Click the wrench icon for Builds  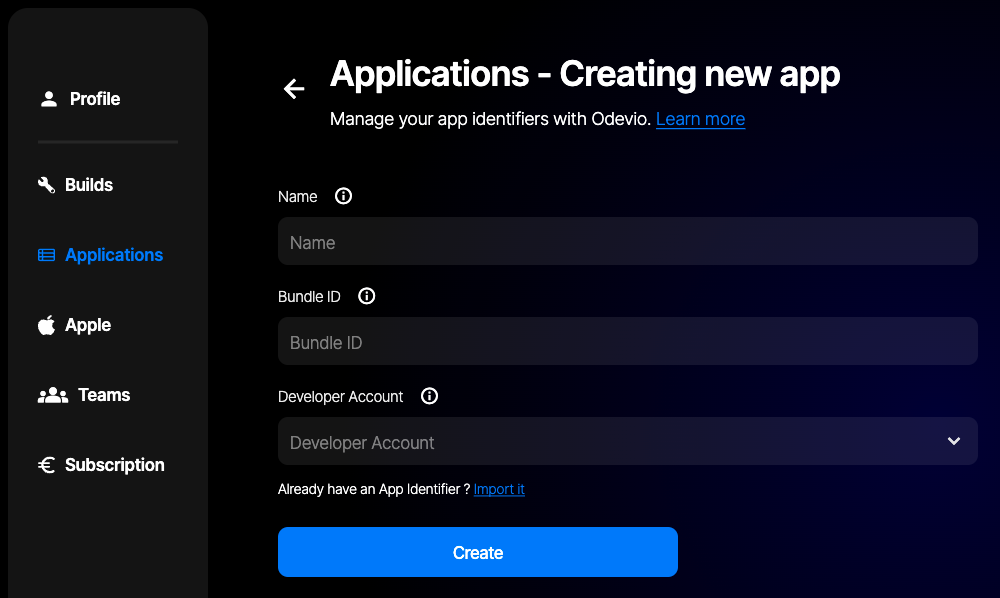46,185
